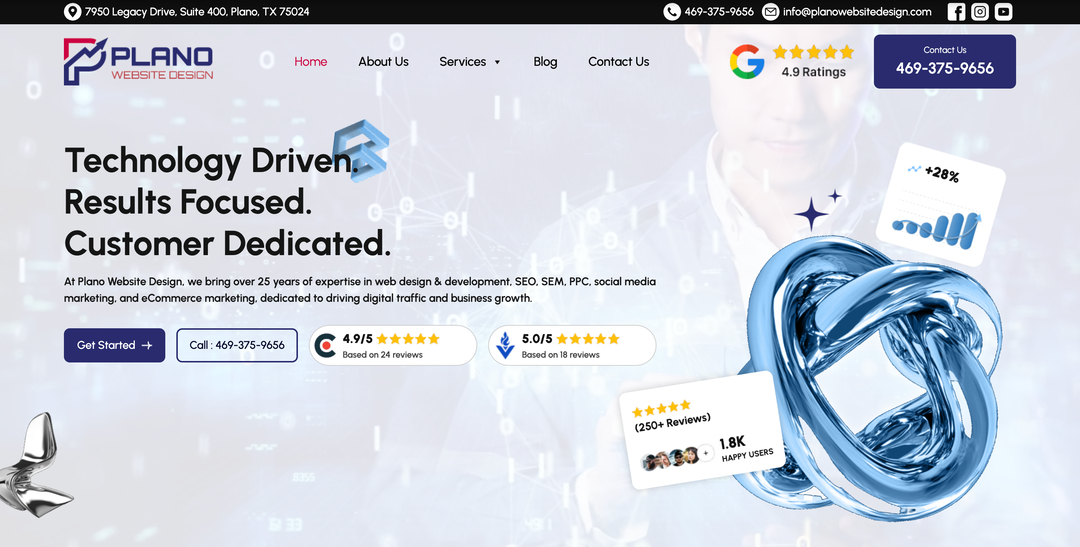
Task: Click the location pin icon
Action: click(72, 12)
